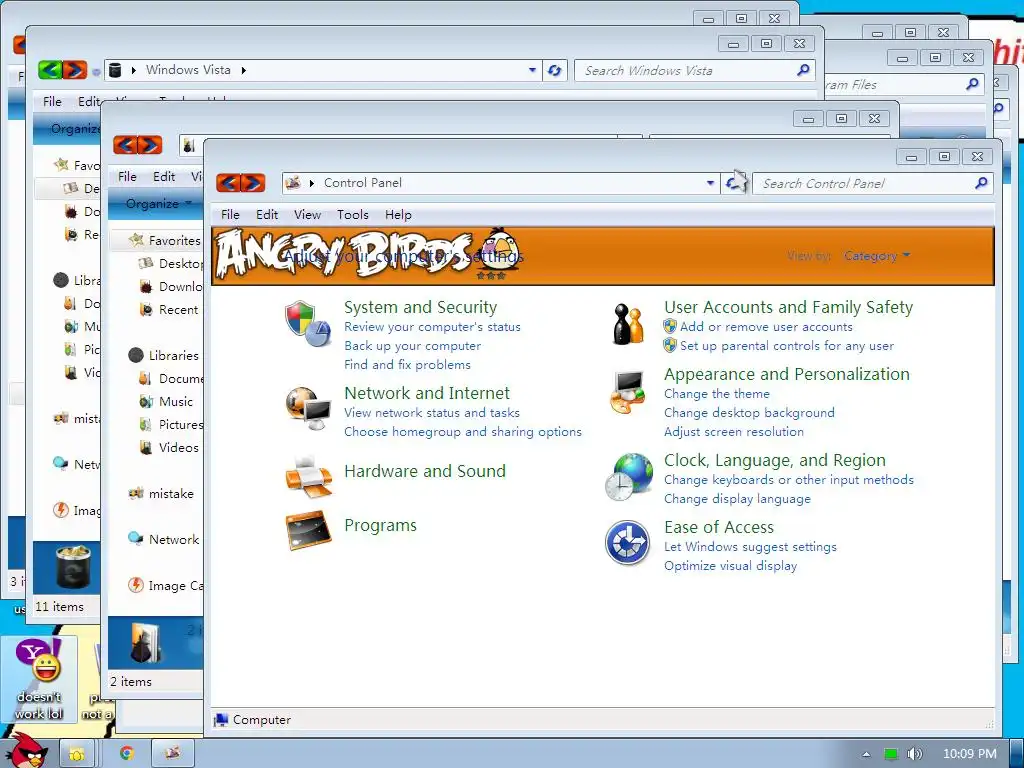Click the Angry Birds red bird Start button
The height and width of the screenshot is (768, 1024).
(x=26, y=751)
